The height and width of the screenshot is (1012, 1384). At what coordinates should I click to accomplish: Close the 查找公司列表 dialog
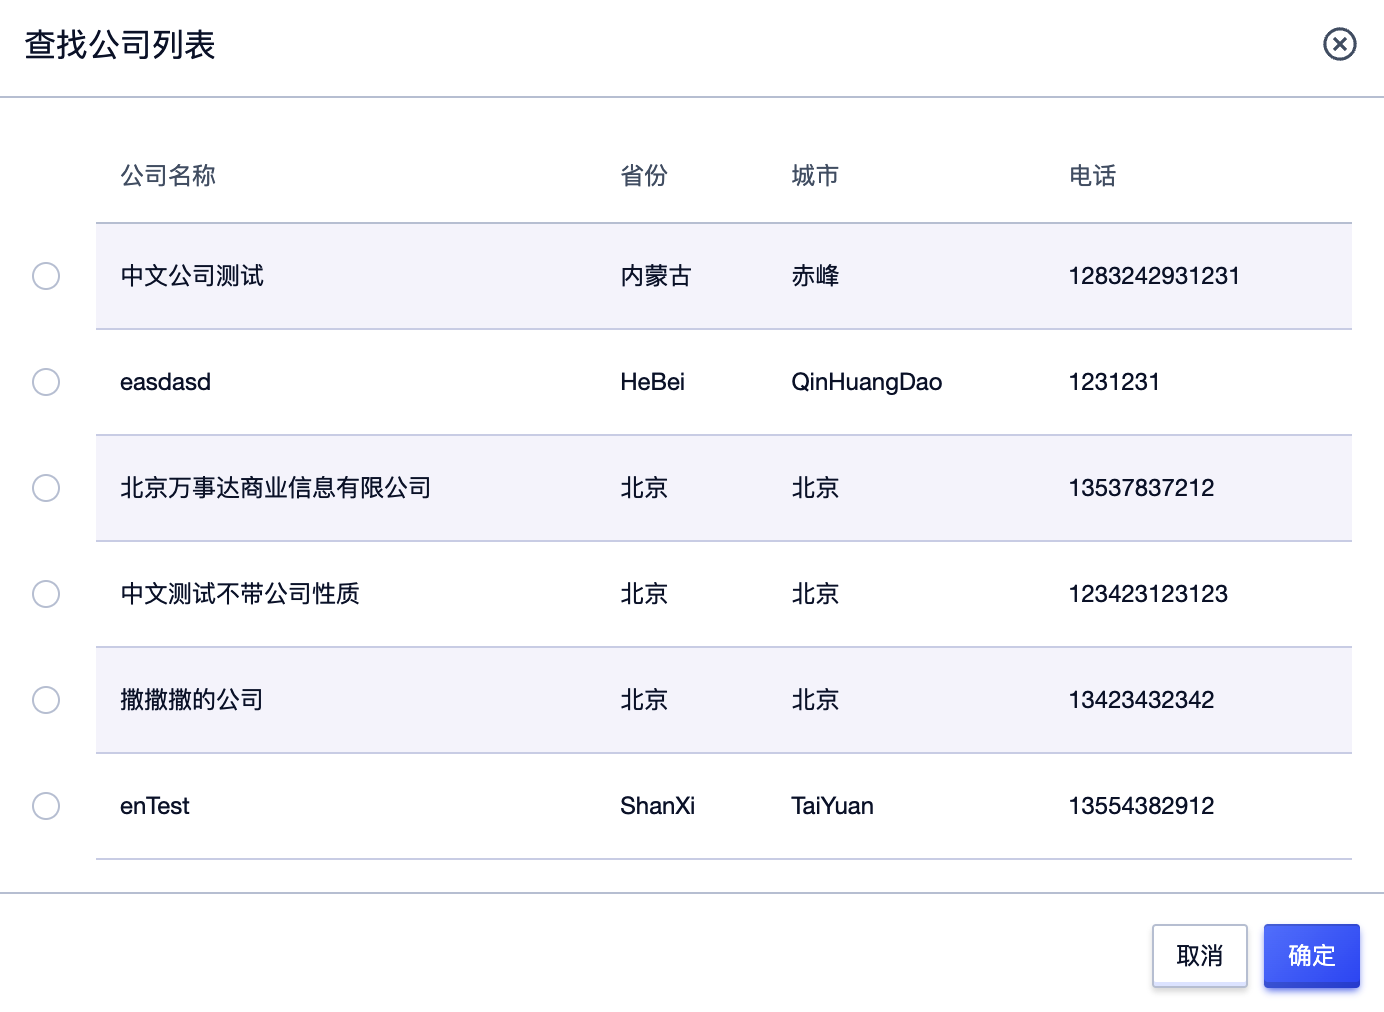1340,45
